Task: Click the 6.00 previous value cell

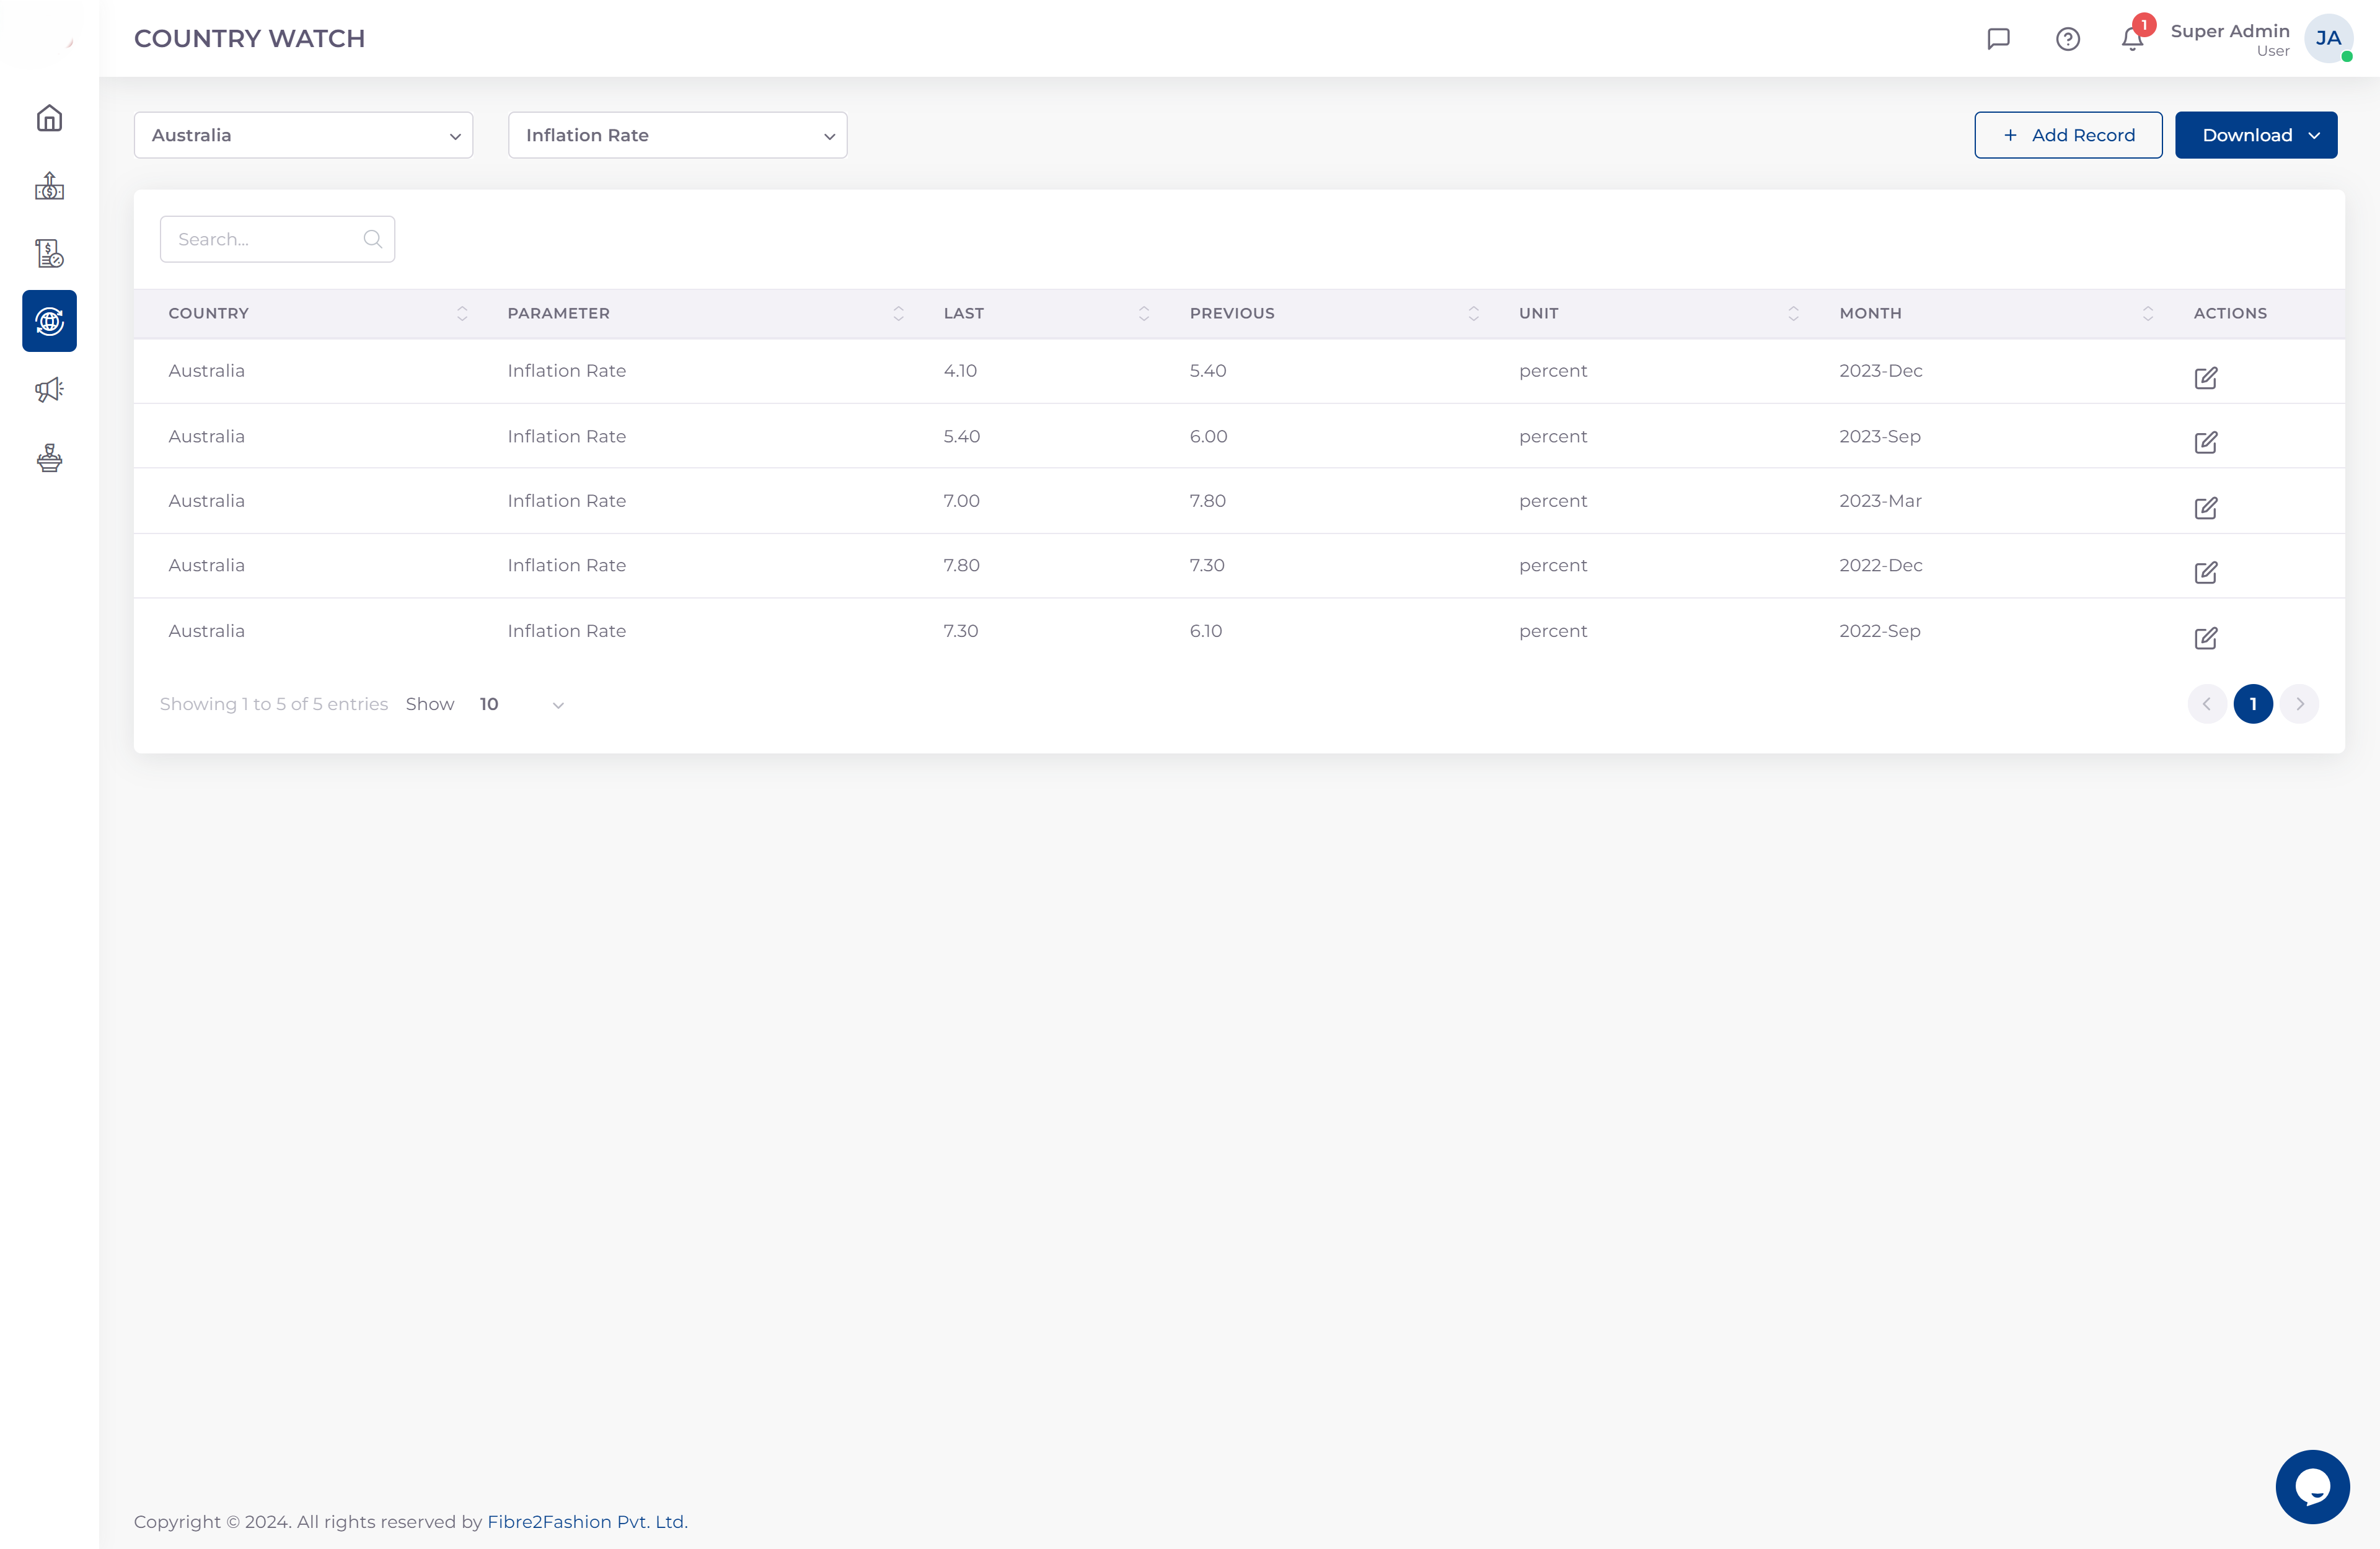Action: click(1208, 436)
